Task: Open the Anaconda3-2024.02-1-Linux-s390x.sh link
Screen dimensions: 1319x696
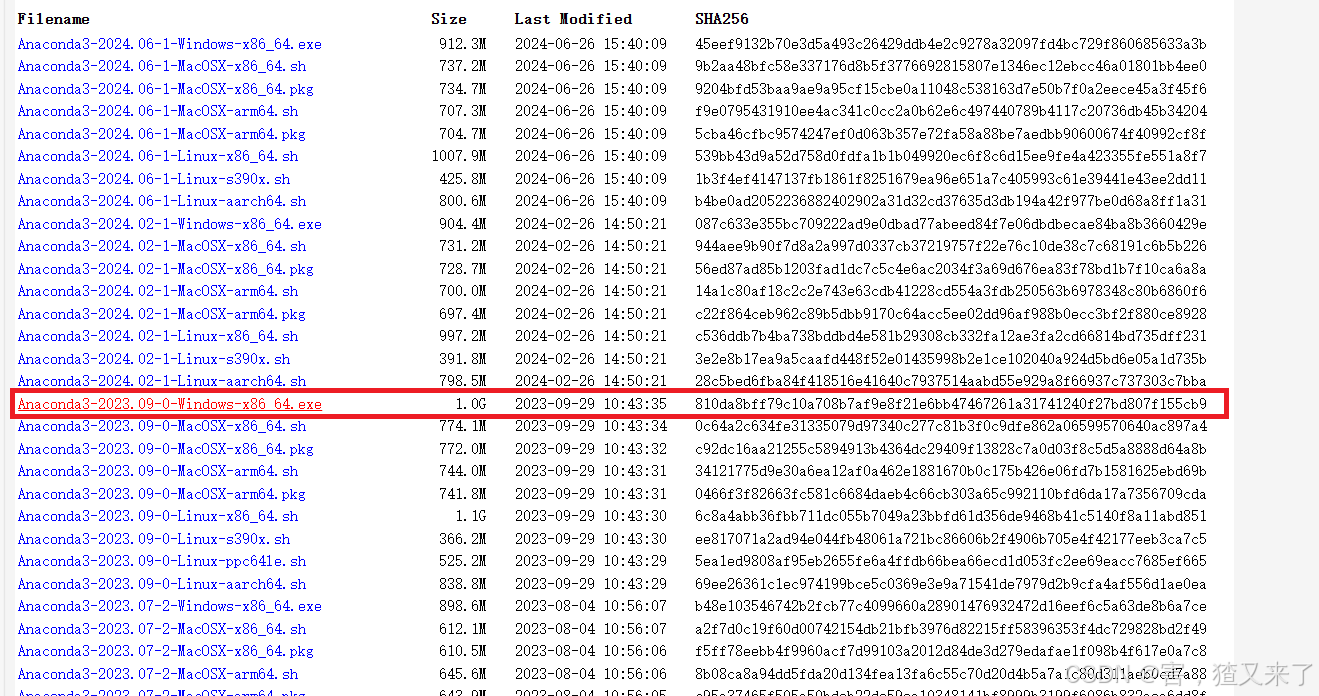Action: click(x=154, y=359)
